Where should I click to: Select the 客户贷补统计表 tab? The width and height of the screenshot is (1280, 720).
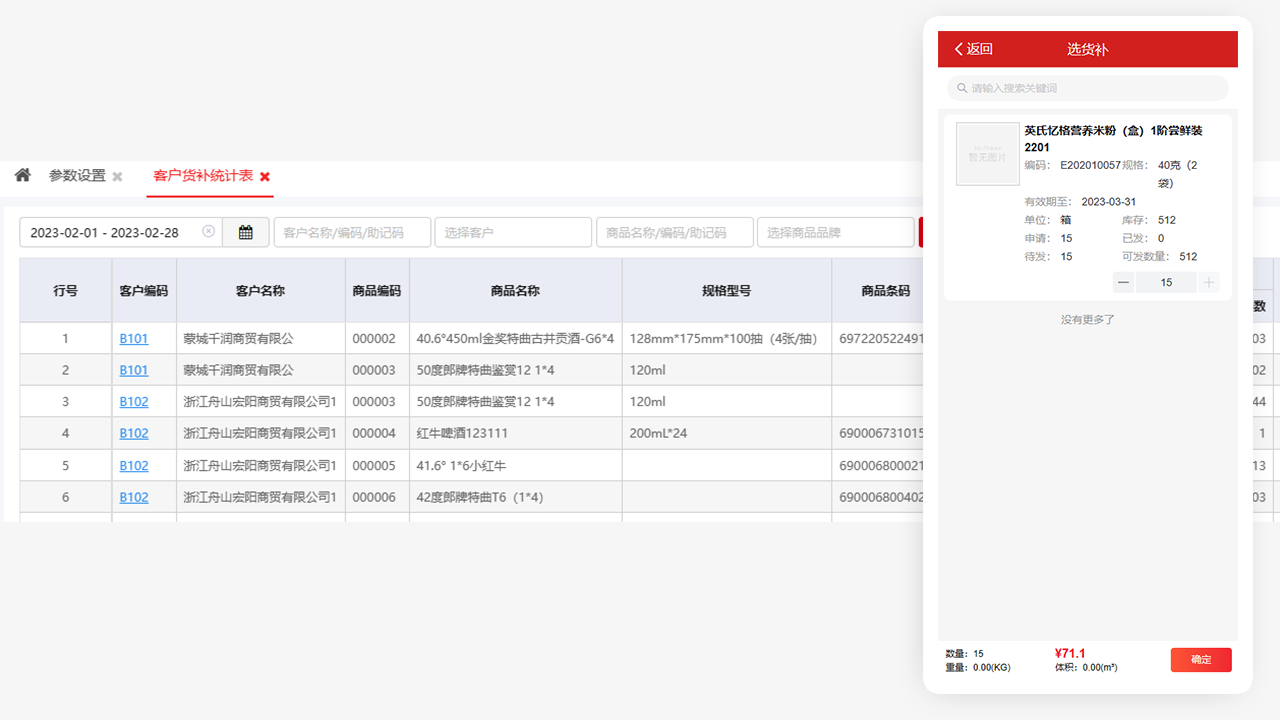click(x=202, y=176)
